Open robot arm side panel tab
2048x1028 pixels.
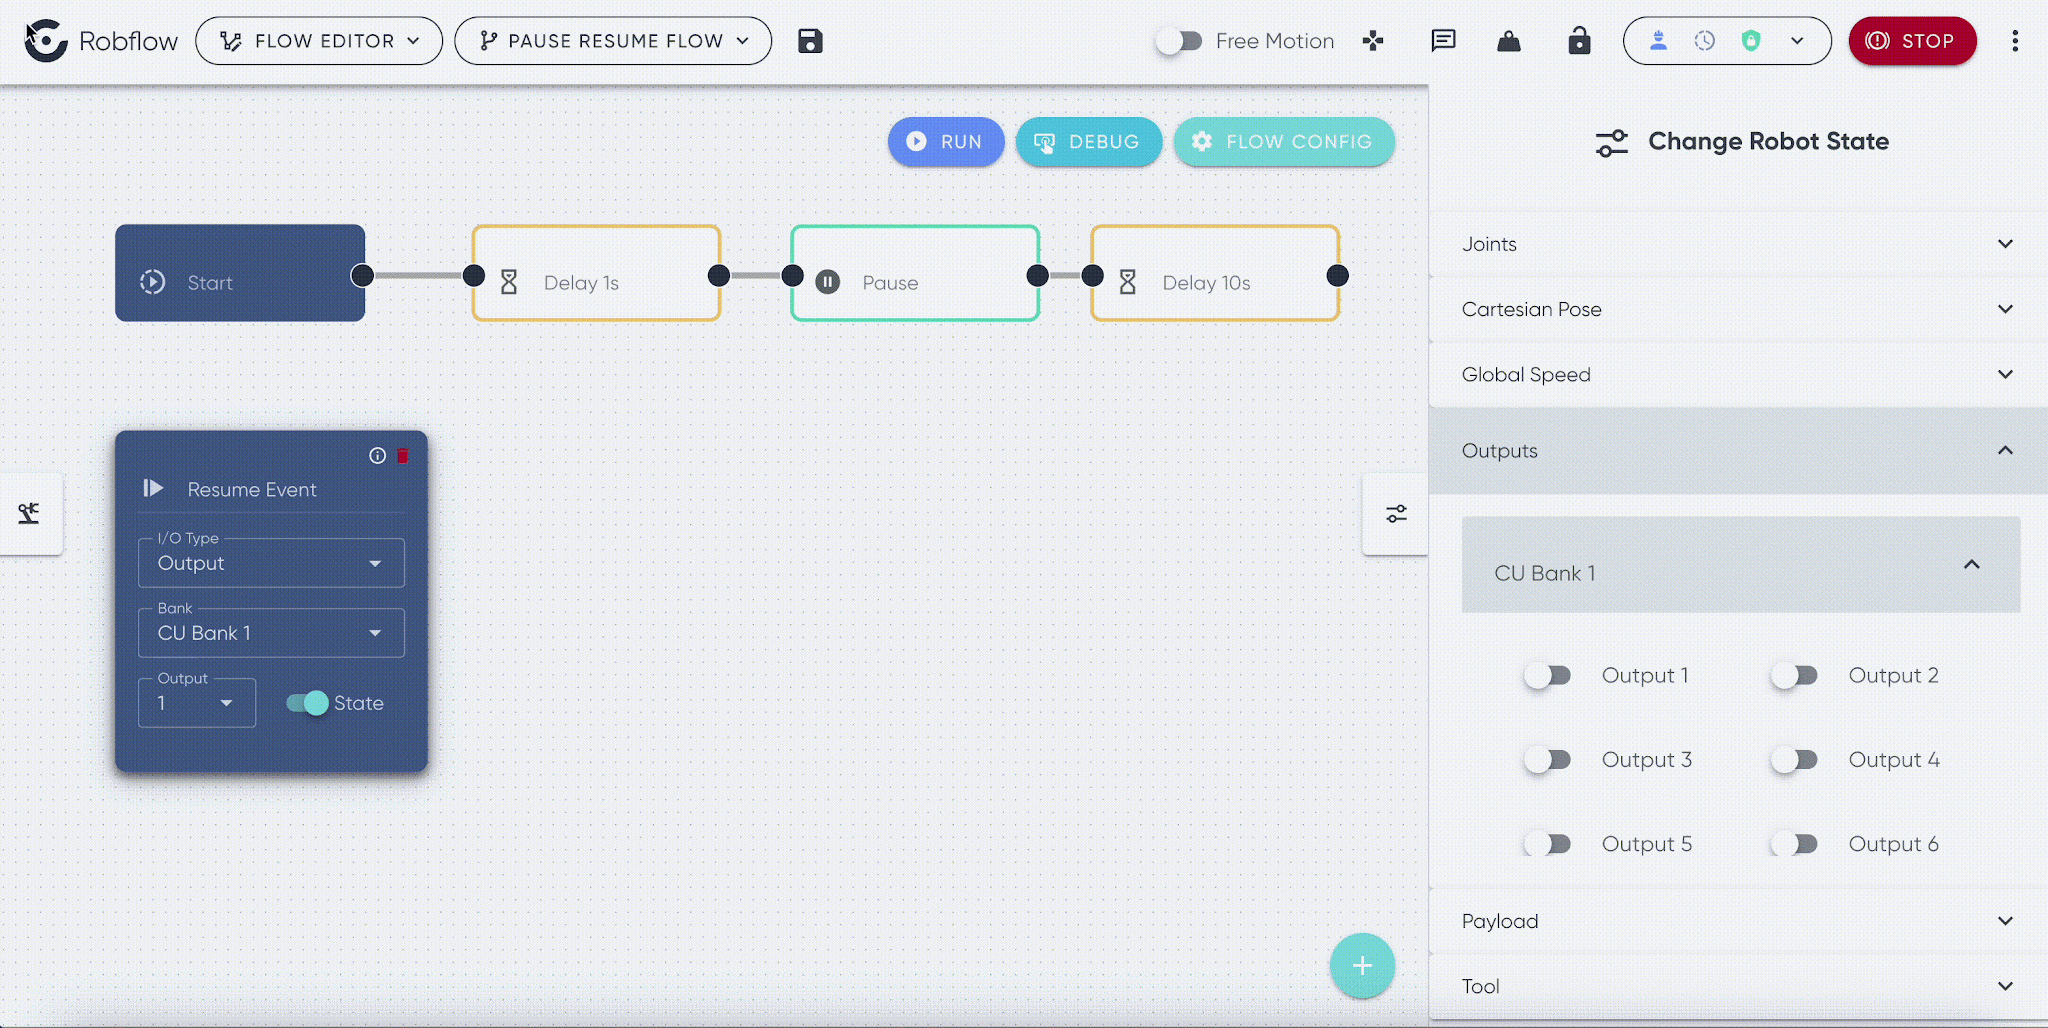pyautogui.click(x=29, y=514)
